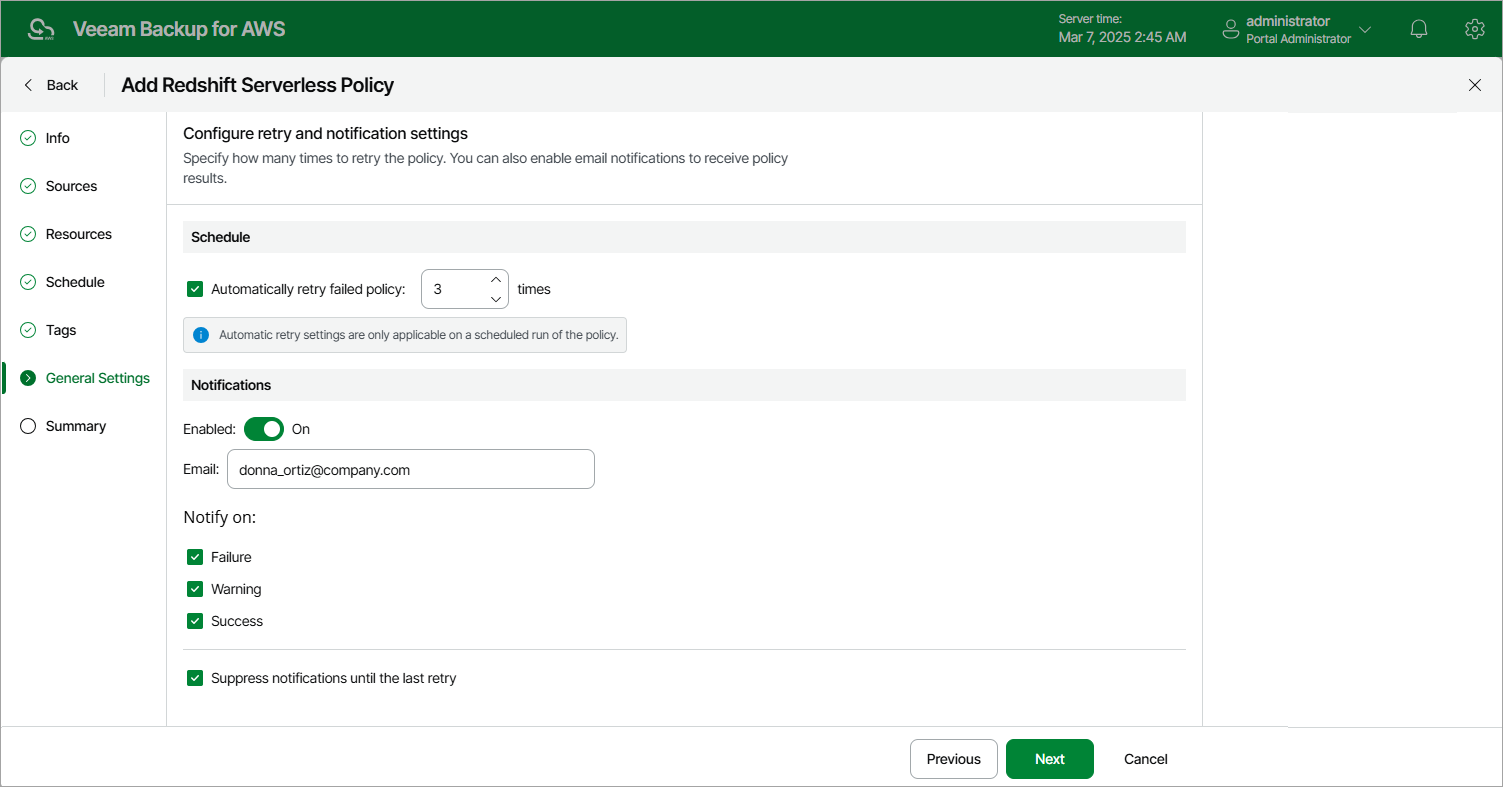The height and width of the screenshot is (787, 1503).
Task: Expand the administrator account dropdown
Action: click(x=1365, y=30)
